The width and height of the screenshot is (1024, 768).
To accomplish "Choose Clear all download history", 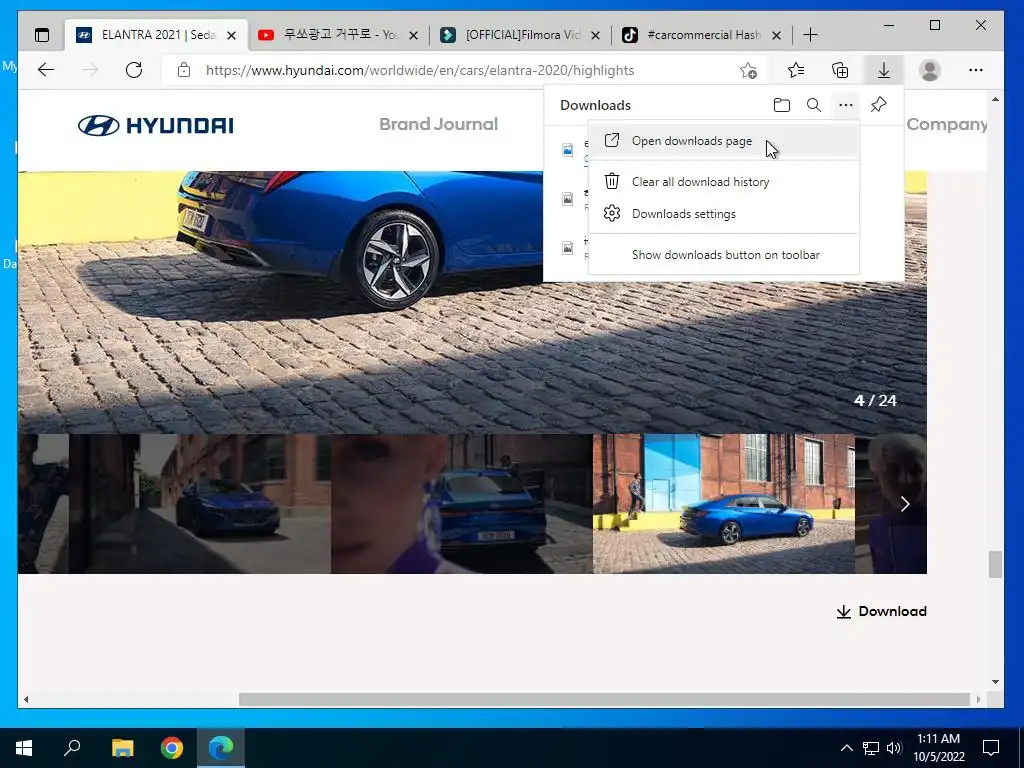I will (723, 182).
